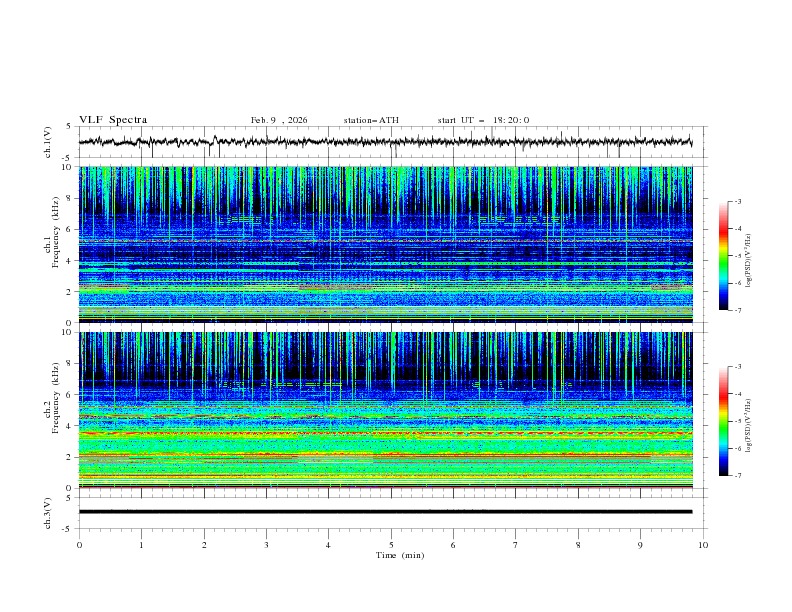This screenshot has width=792, height=612.
Task: Click the VLF Spectra title text
Action: pos(113,120)
